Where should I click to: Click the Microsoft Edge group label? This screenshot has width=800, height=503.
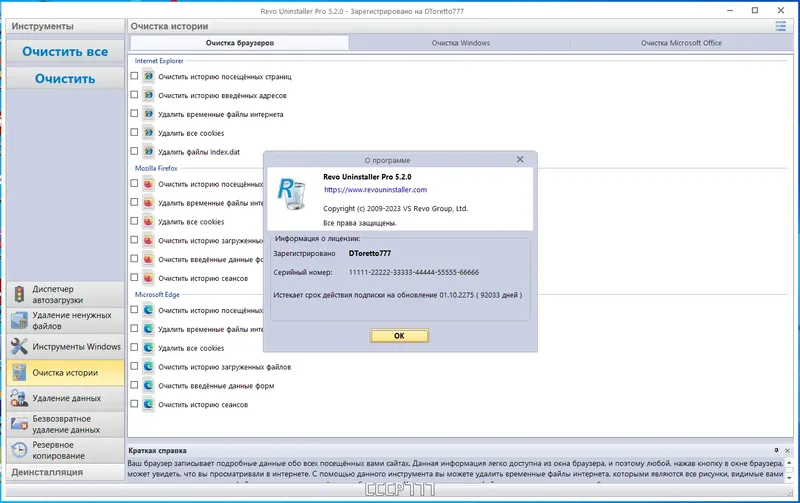tap(157, 294)
